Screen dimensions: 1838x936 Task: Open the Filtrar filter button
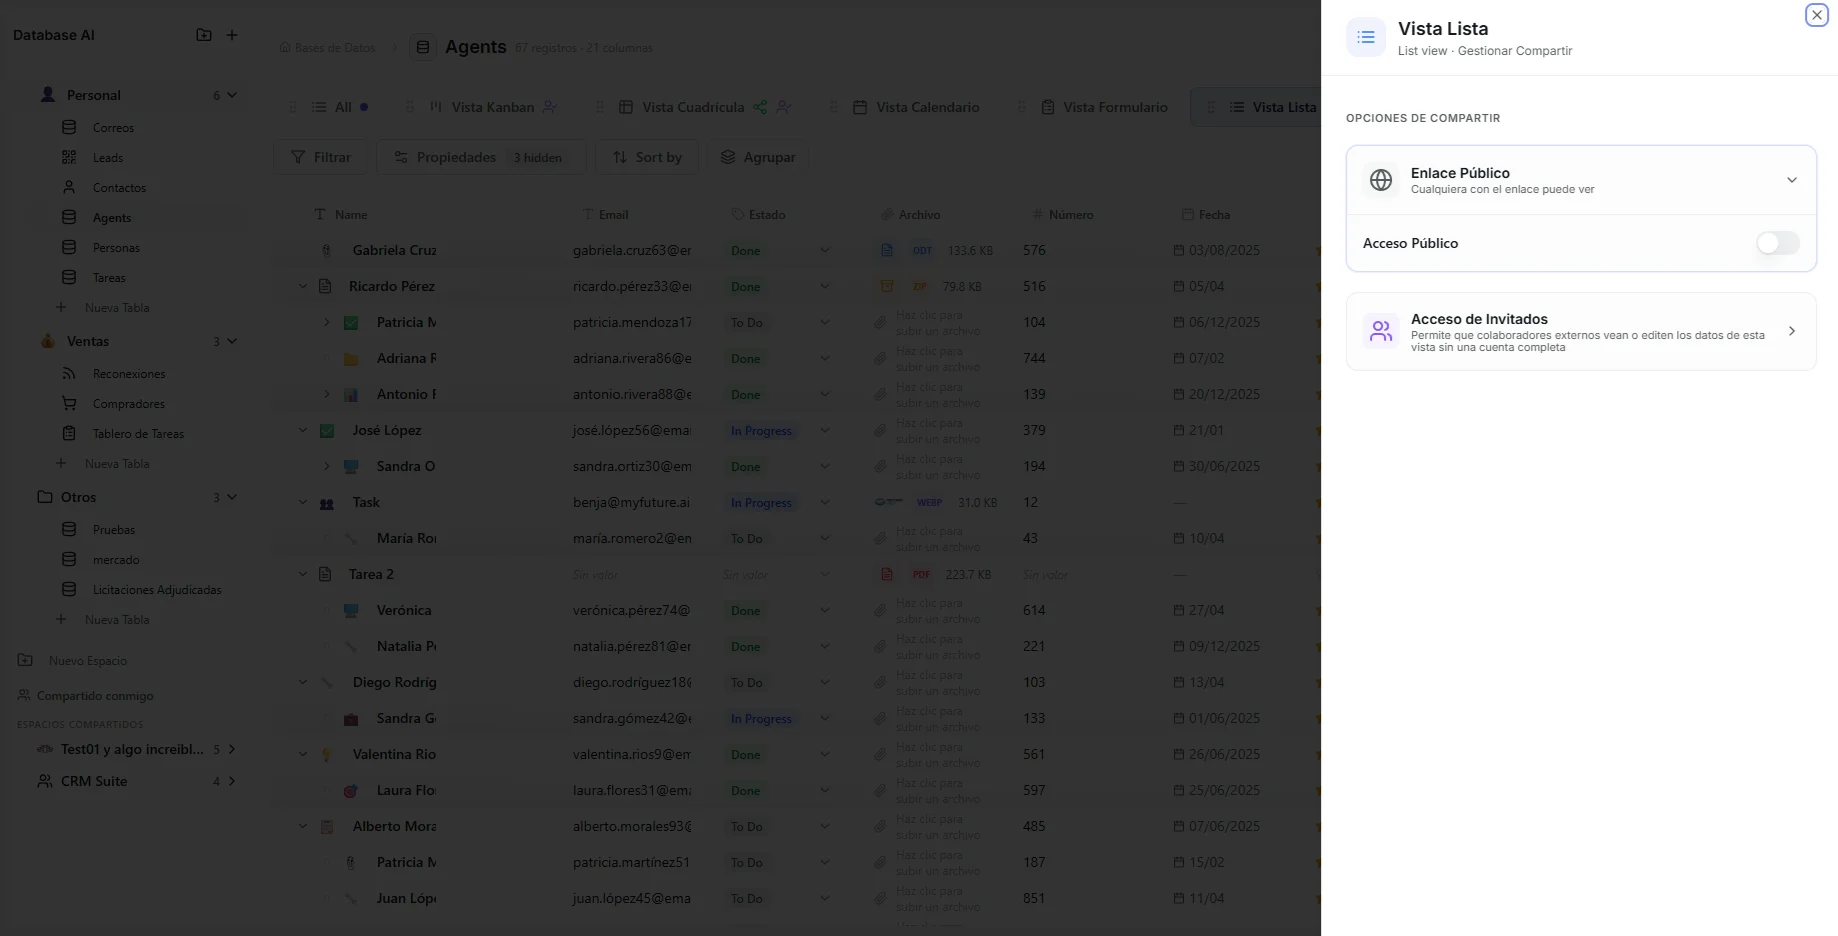[321, 157]
